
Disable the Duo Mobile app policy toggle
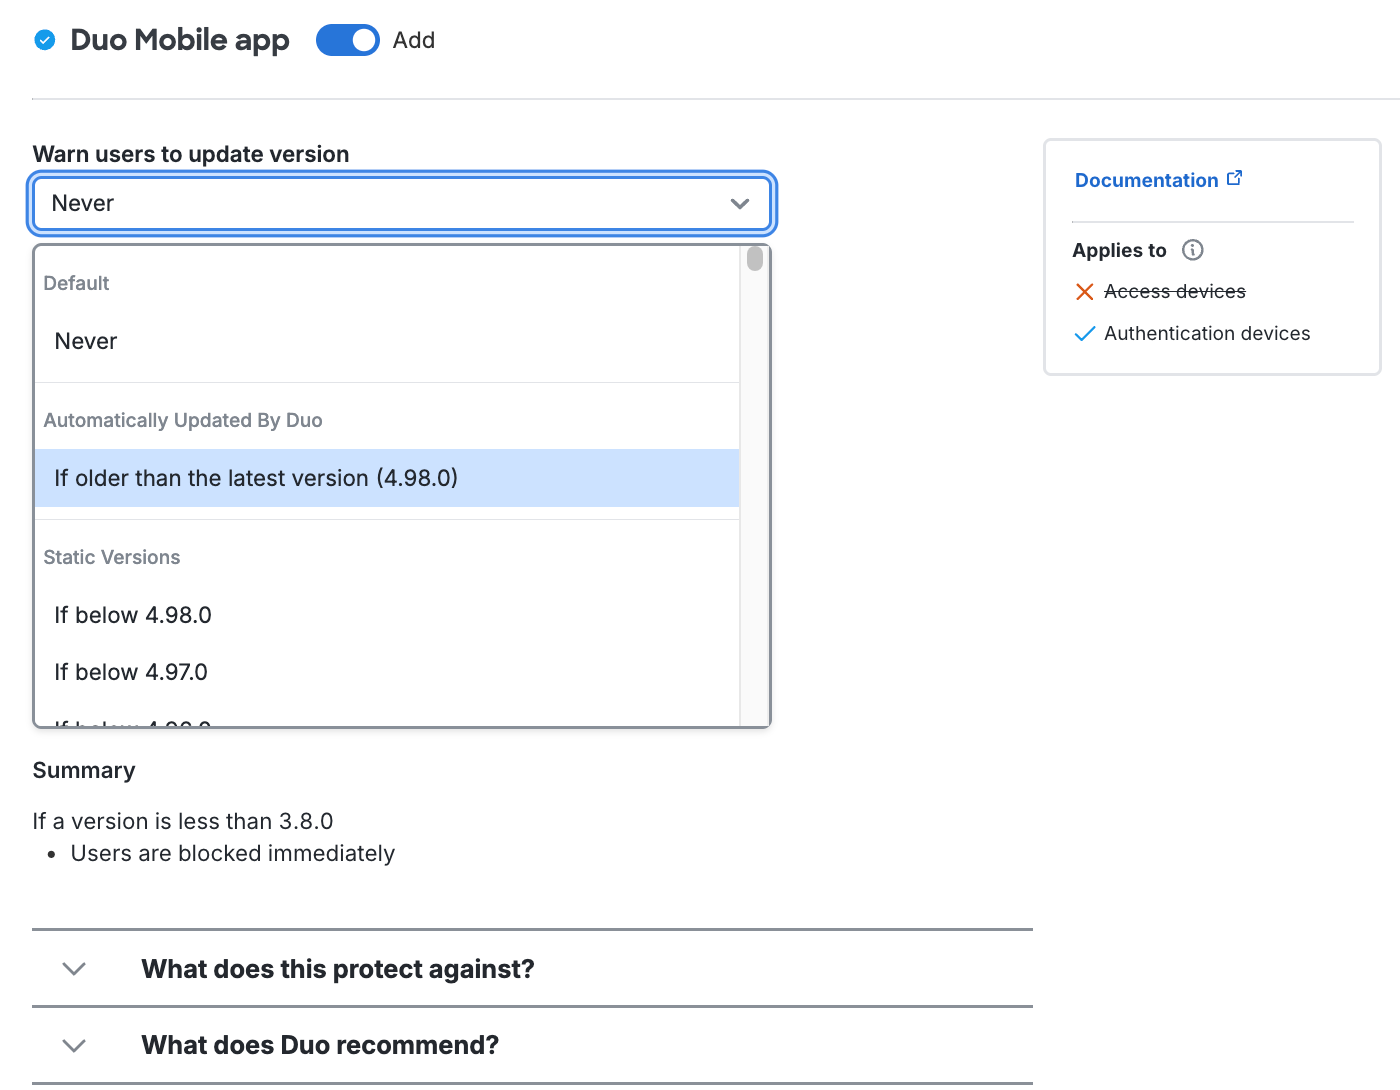[x=347, y=40]
